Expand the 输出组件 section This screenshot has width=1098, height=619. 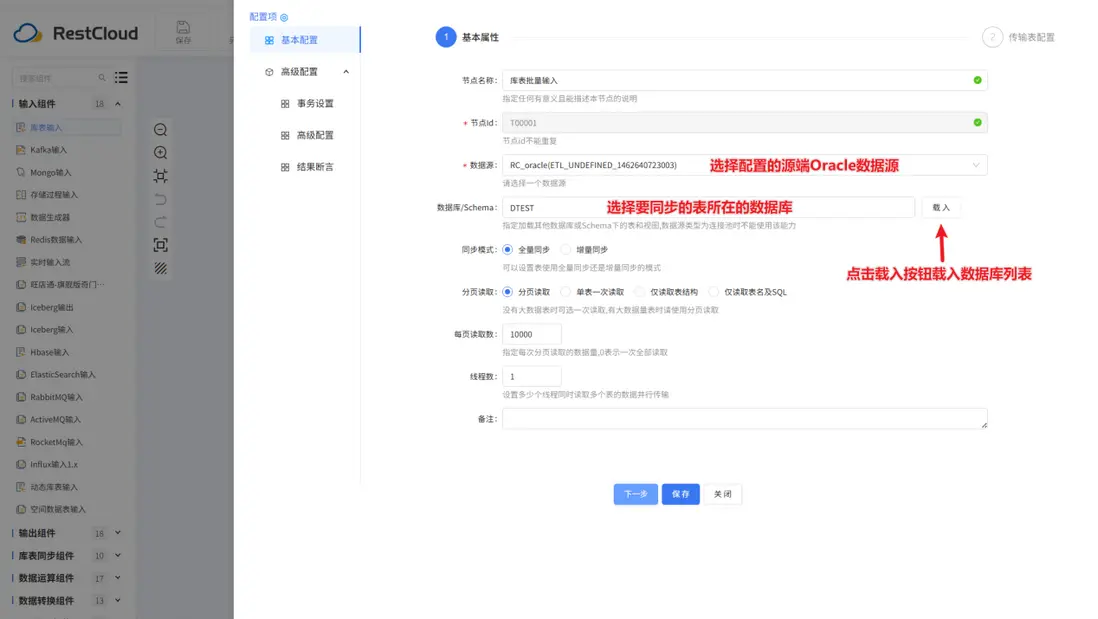tap(62, 532)
